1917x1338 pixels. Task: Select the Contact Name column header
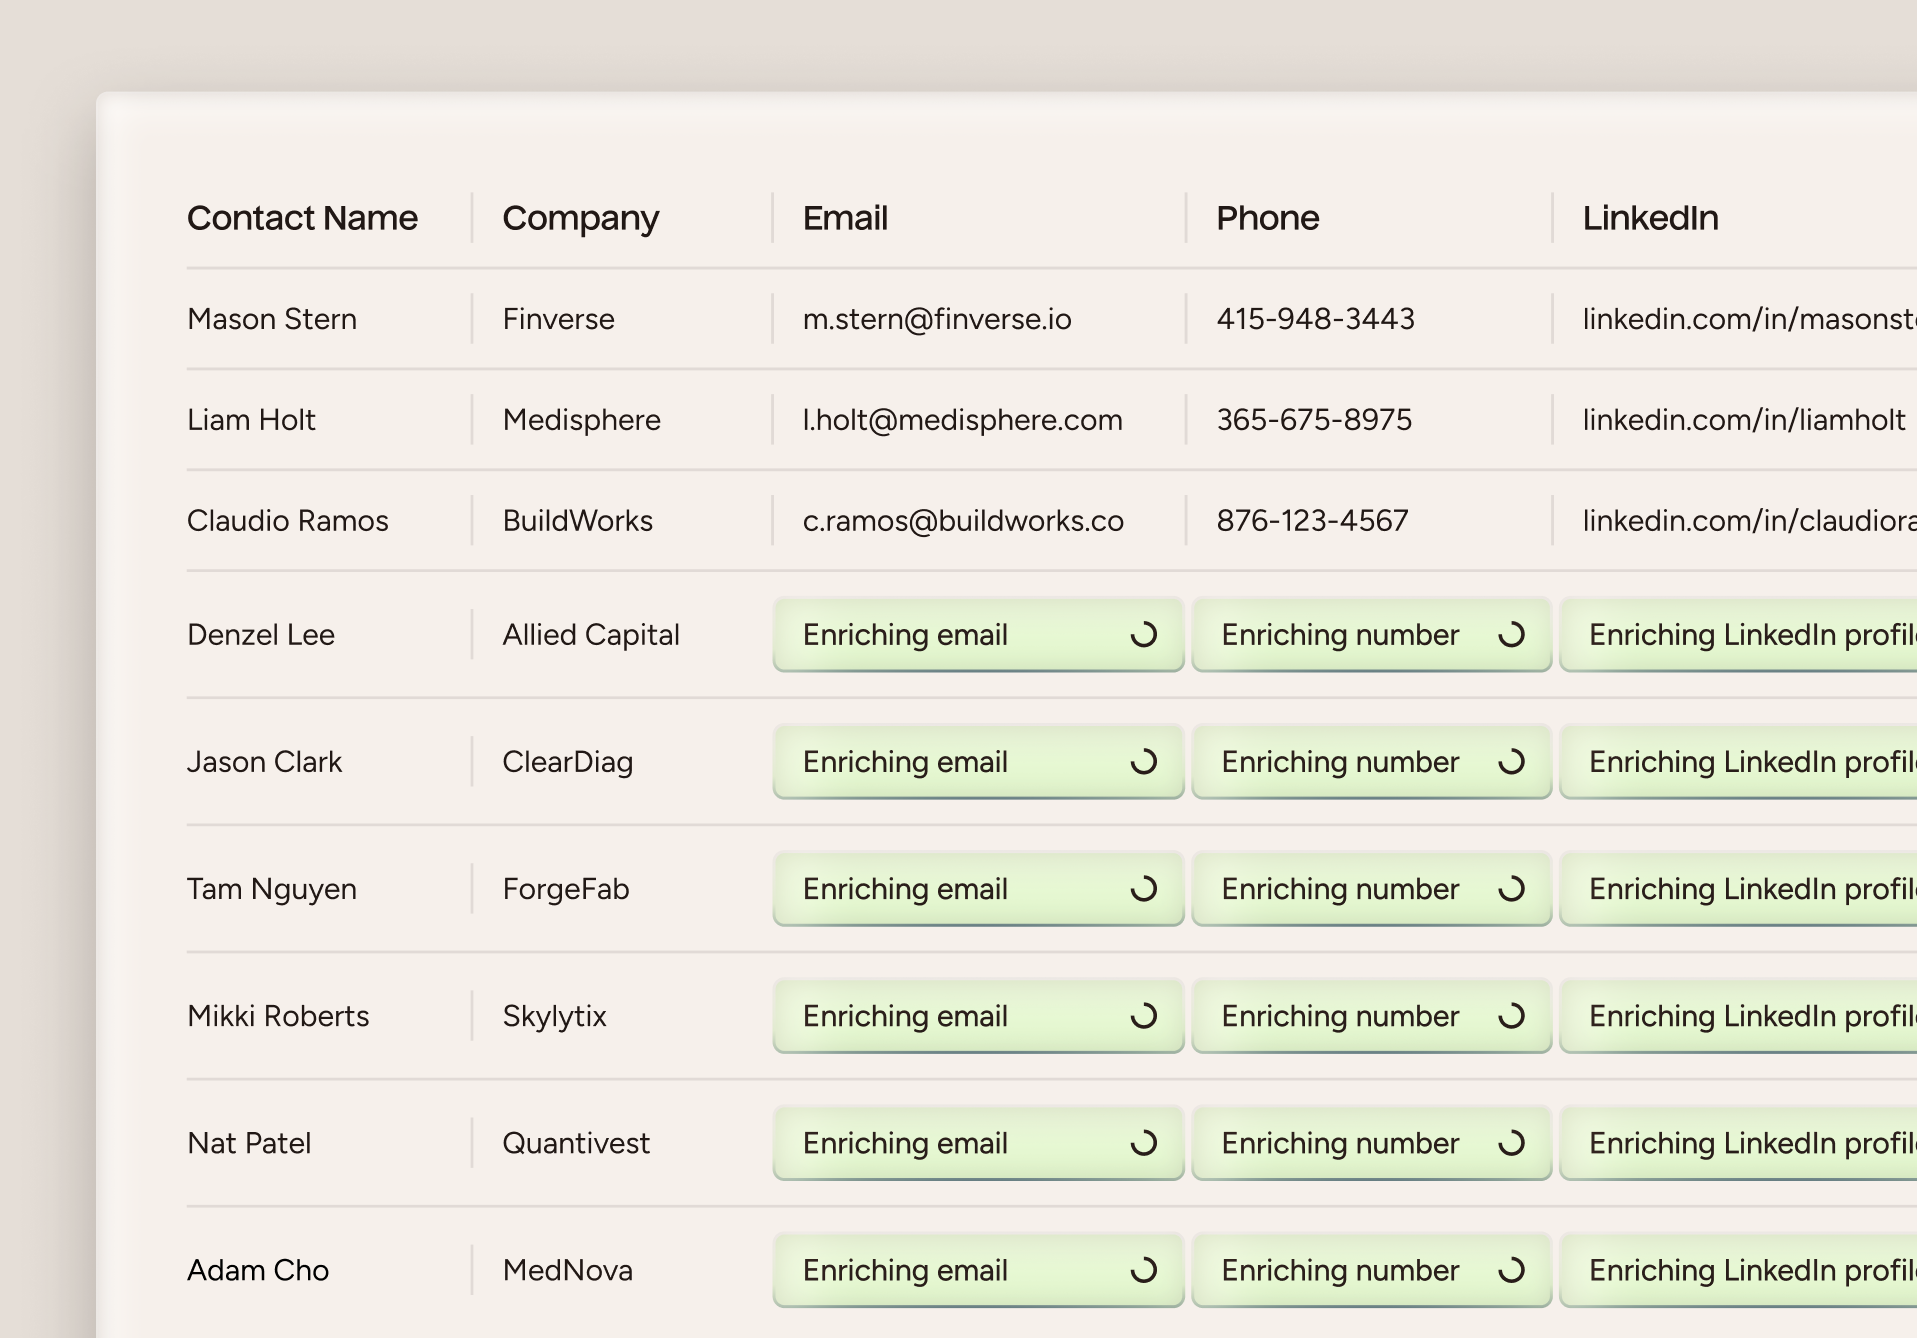coord(302,218)
